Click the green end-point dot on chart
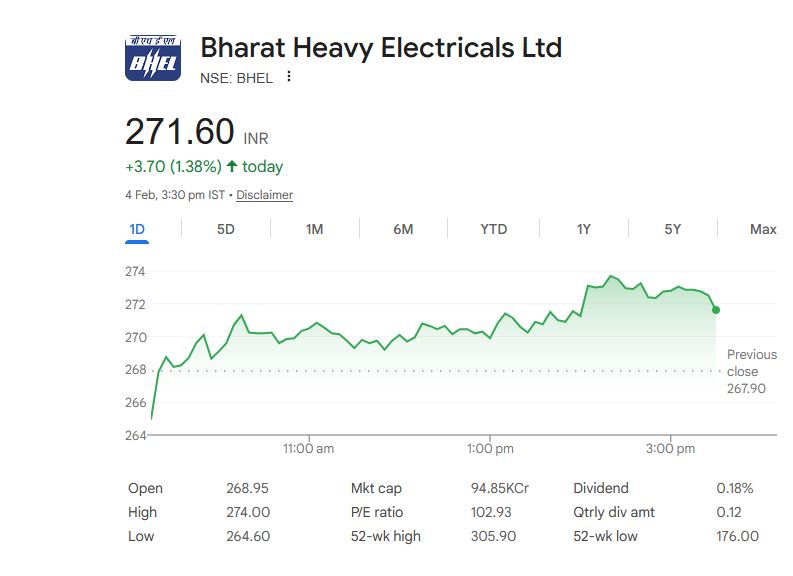 (x=716, y=310)
